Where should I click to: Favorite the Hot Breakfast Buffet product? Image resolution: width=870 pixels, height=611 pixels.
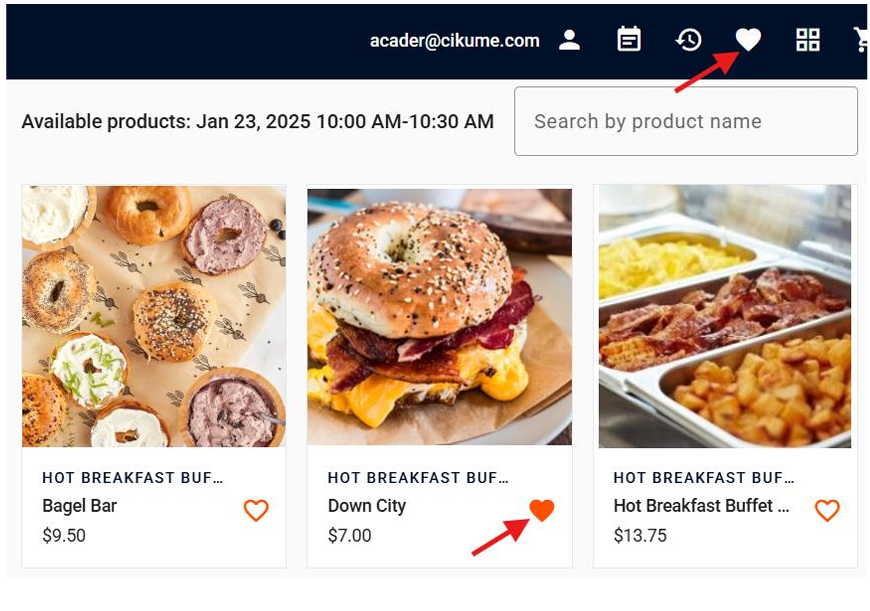(827, 511)
